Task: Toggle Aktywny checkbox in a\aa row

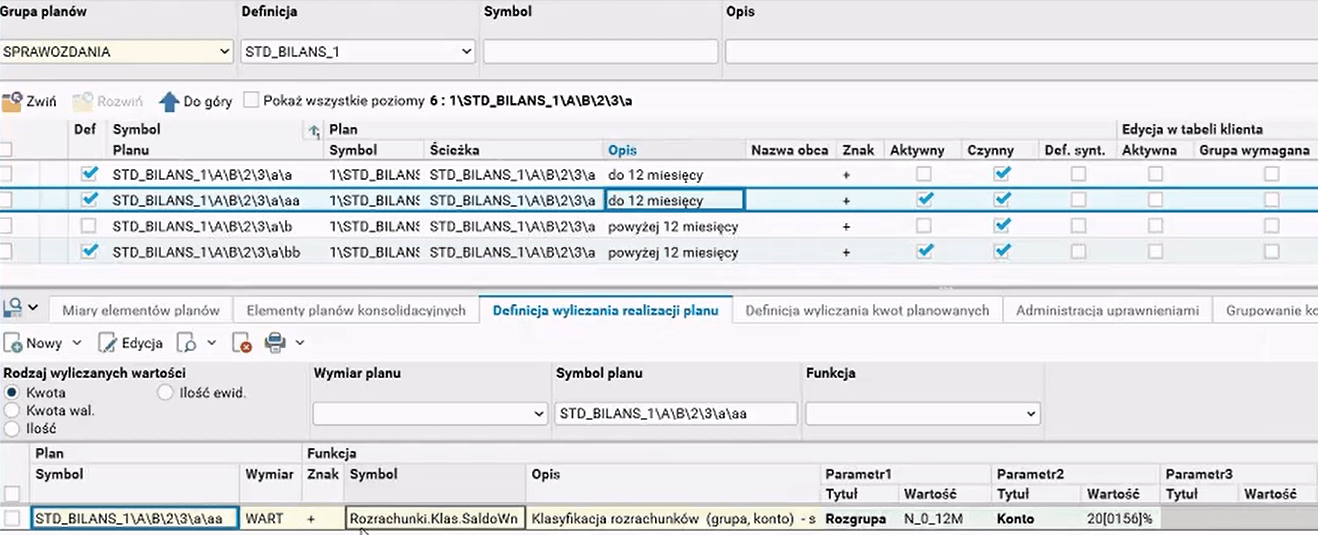Action: tap(925, 200)
